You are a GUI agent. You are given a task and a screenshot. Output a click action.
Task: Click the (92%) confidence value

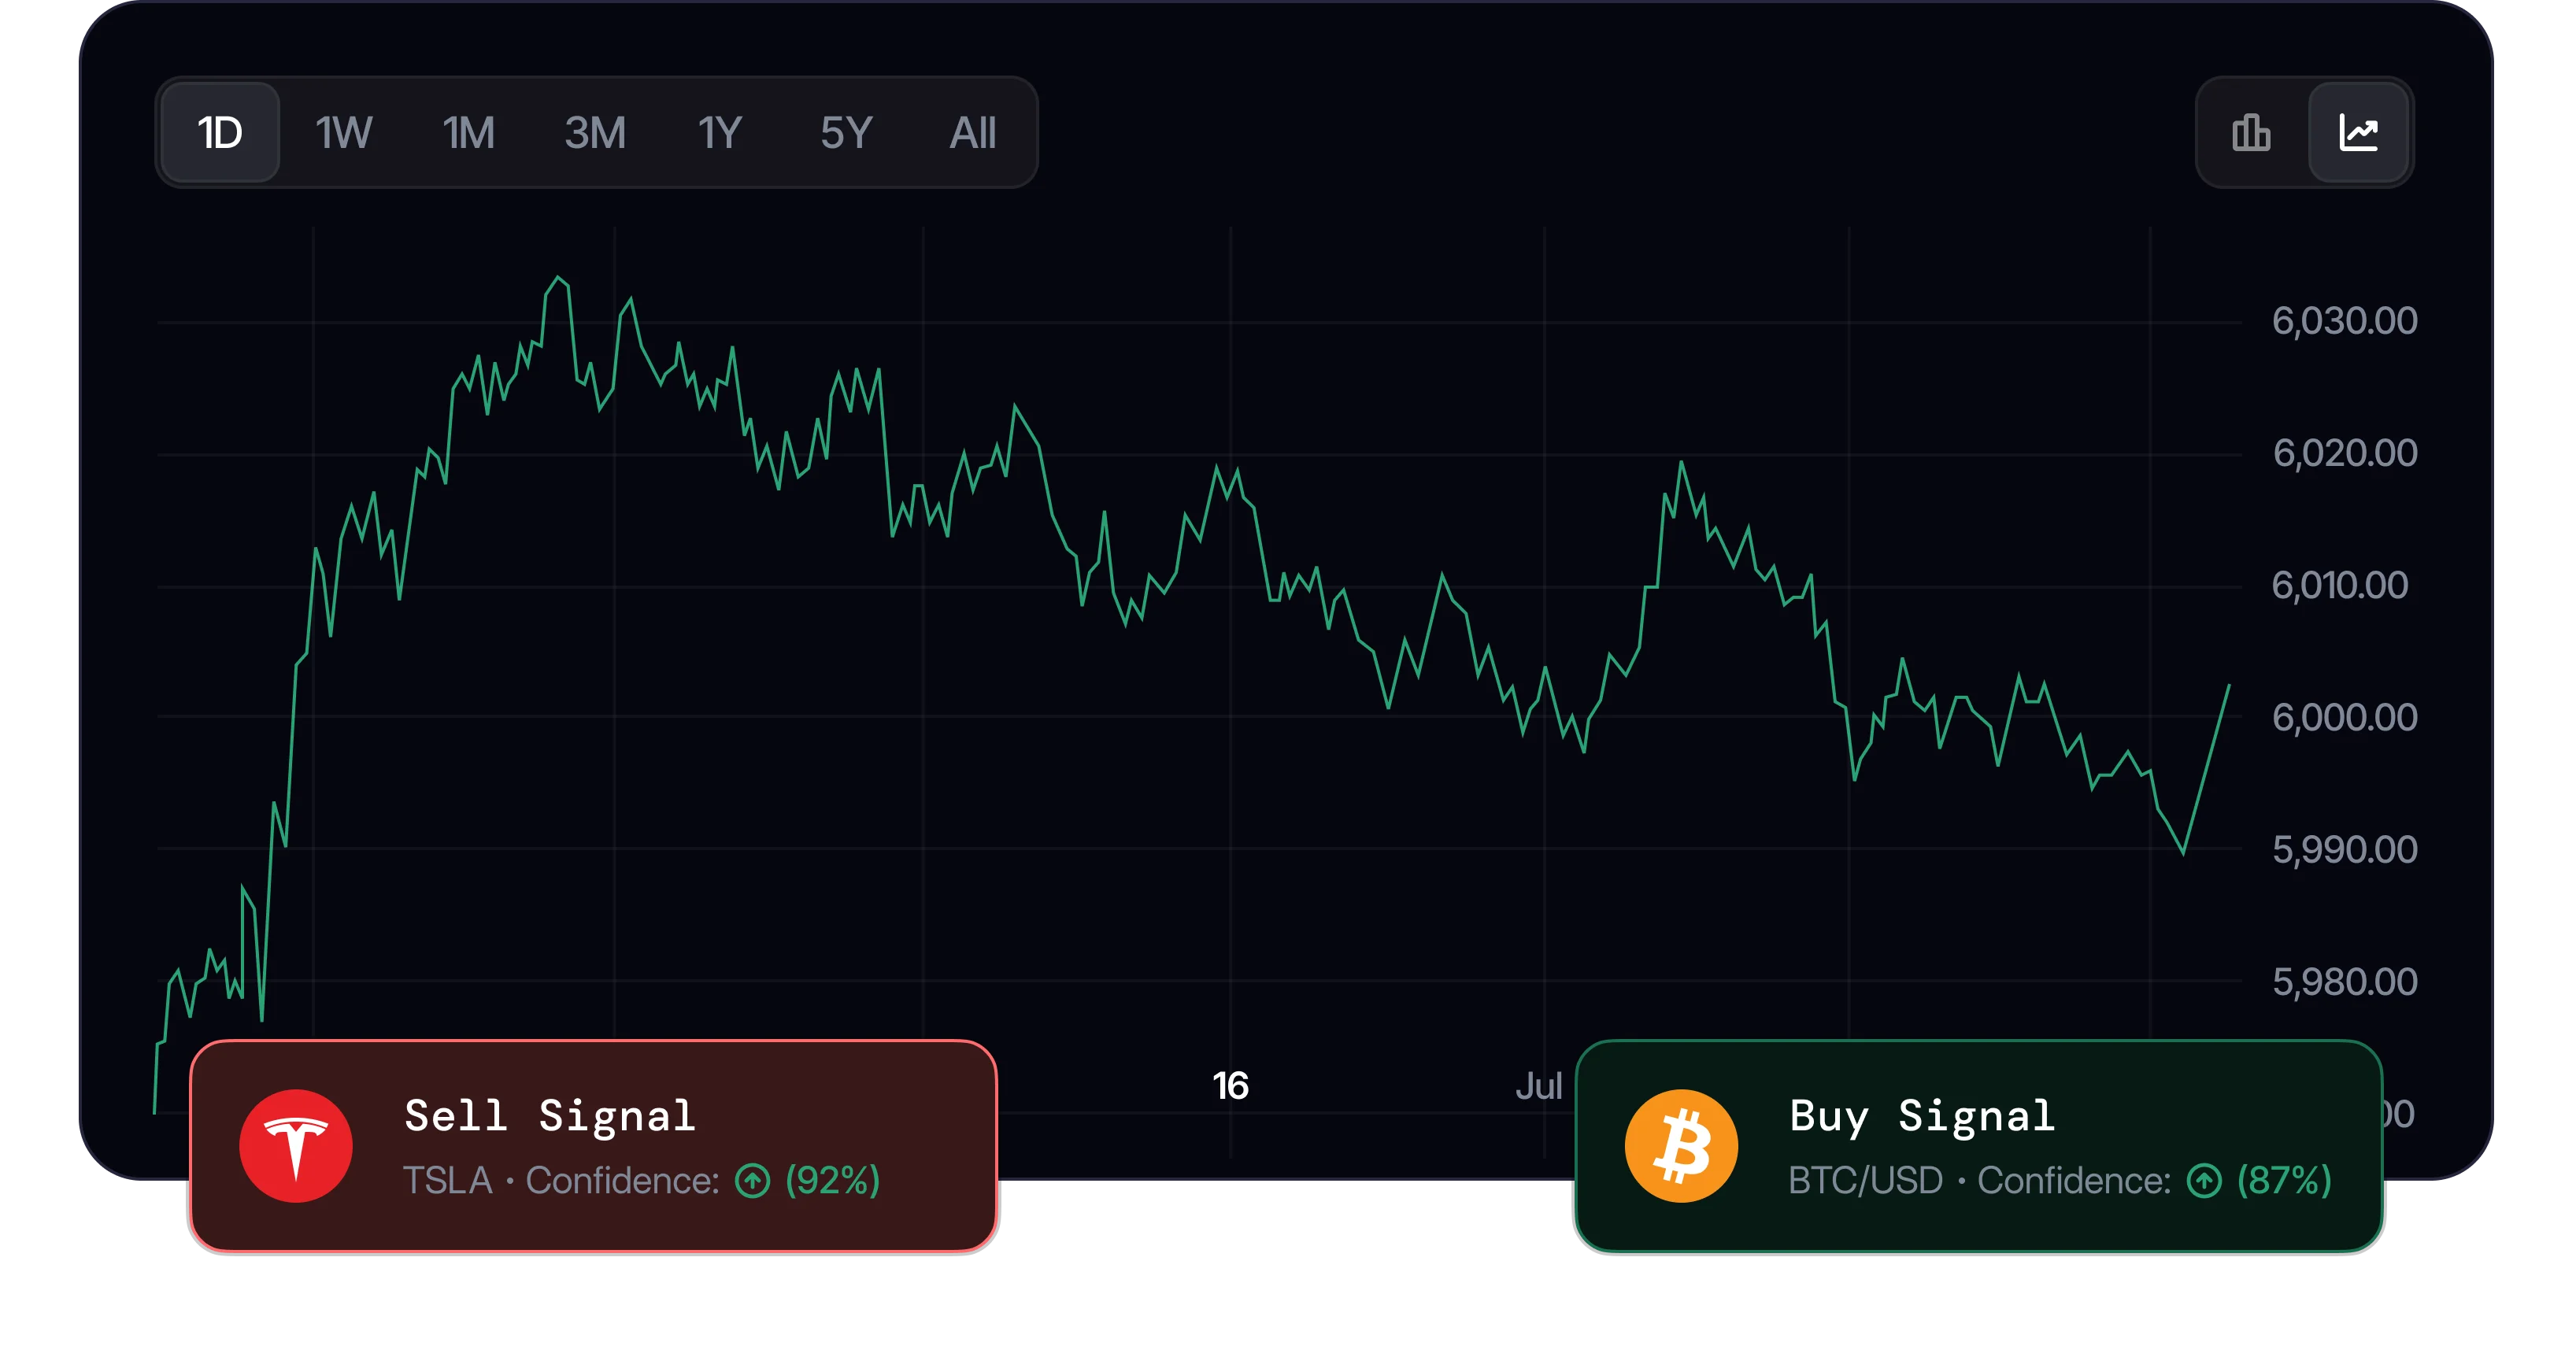pyautogui.click(x=833, y=1181)
